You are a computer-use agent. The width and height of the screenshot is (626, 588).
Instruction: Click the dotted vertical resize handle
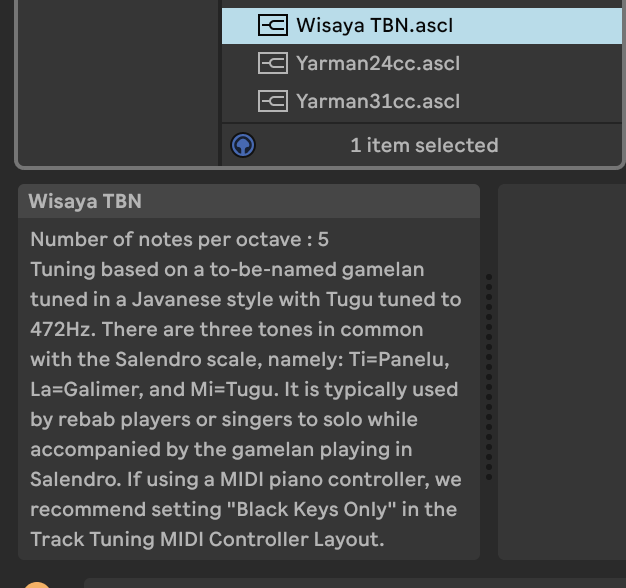tap(489, 377)
